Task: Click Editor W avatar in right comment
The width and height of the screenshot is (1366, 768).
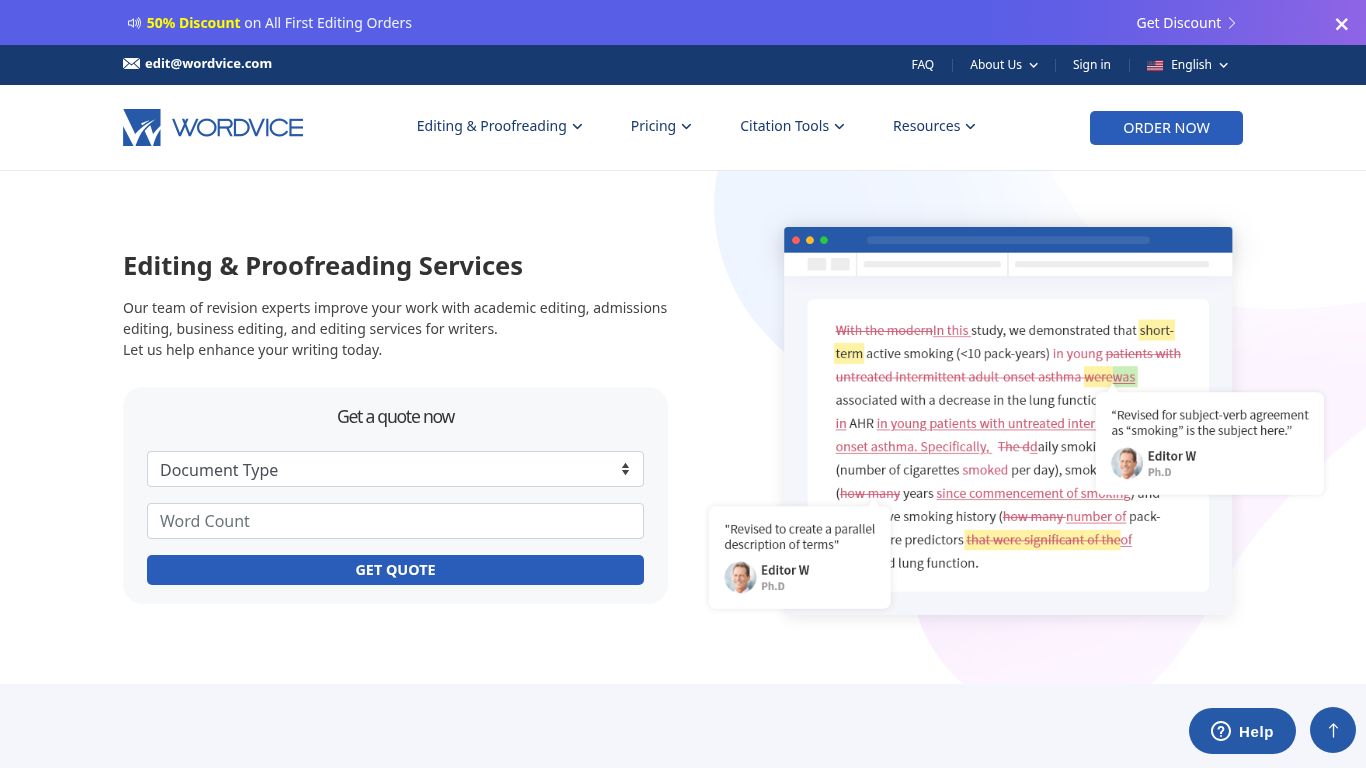Action: 1127,463
